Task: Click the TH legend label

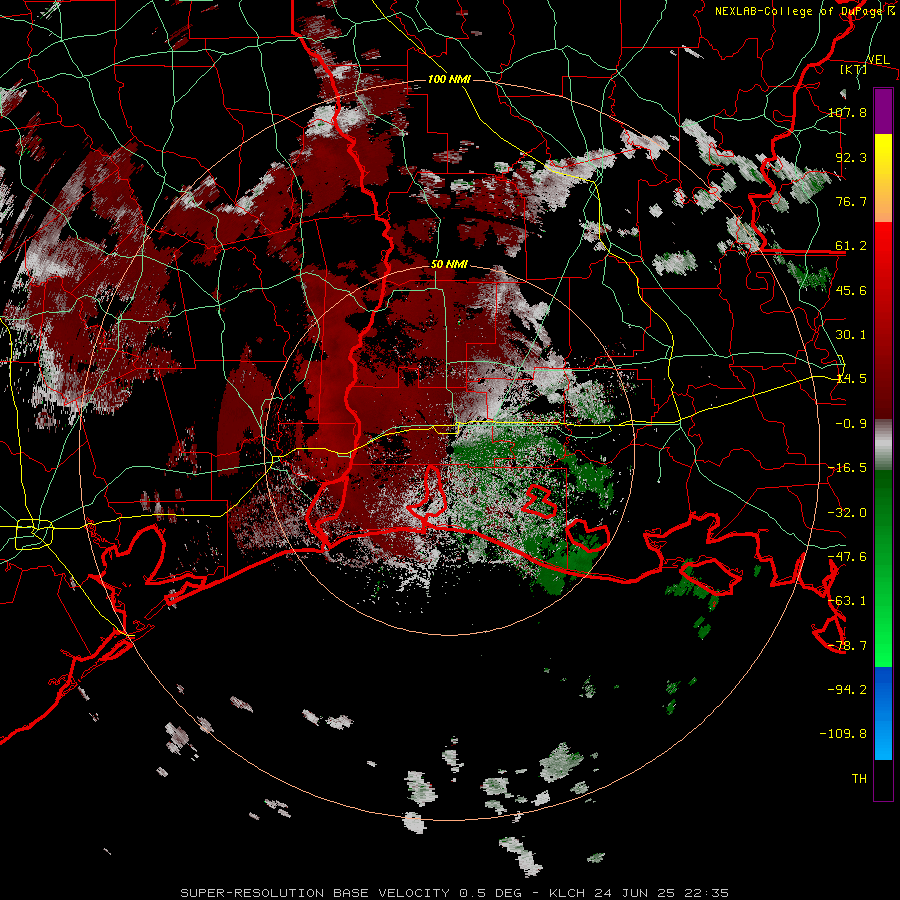Action: click(x=859, y=779)
